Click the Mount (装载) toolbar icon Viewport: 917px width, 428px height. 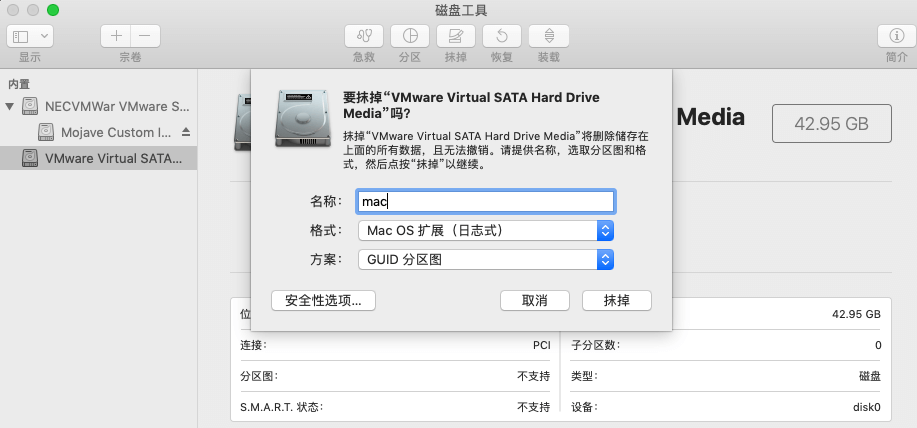click(549, 36)
